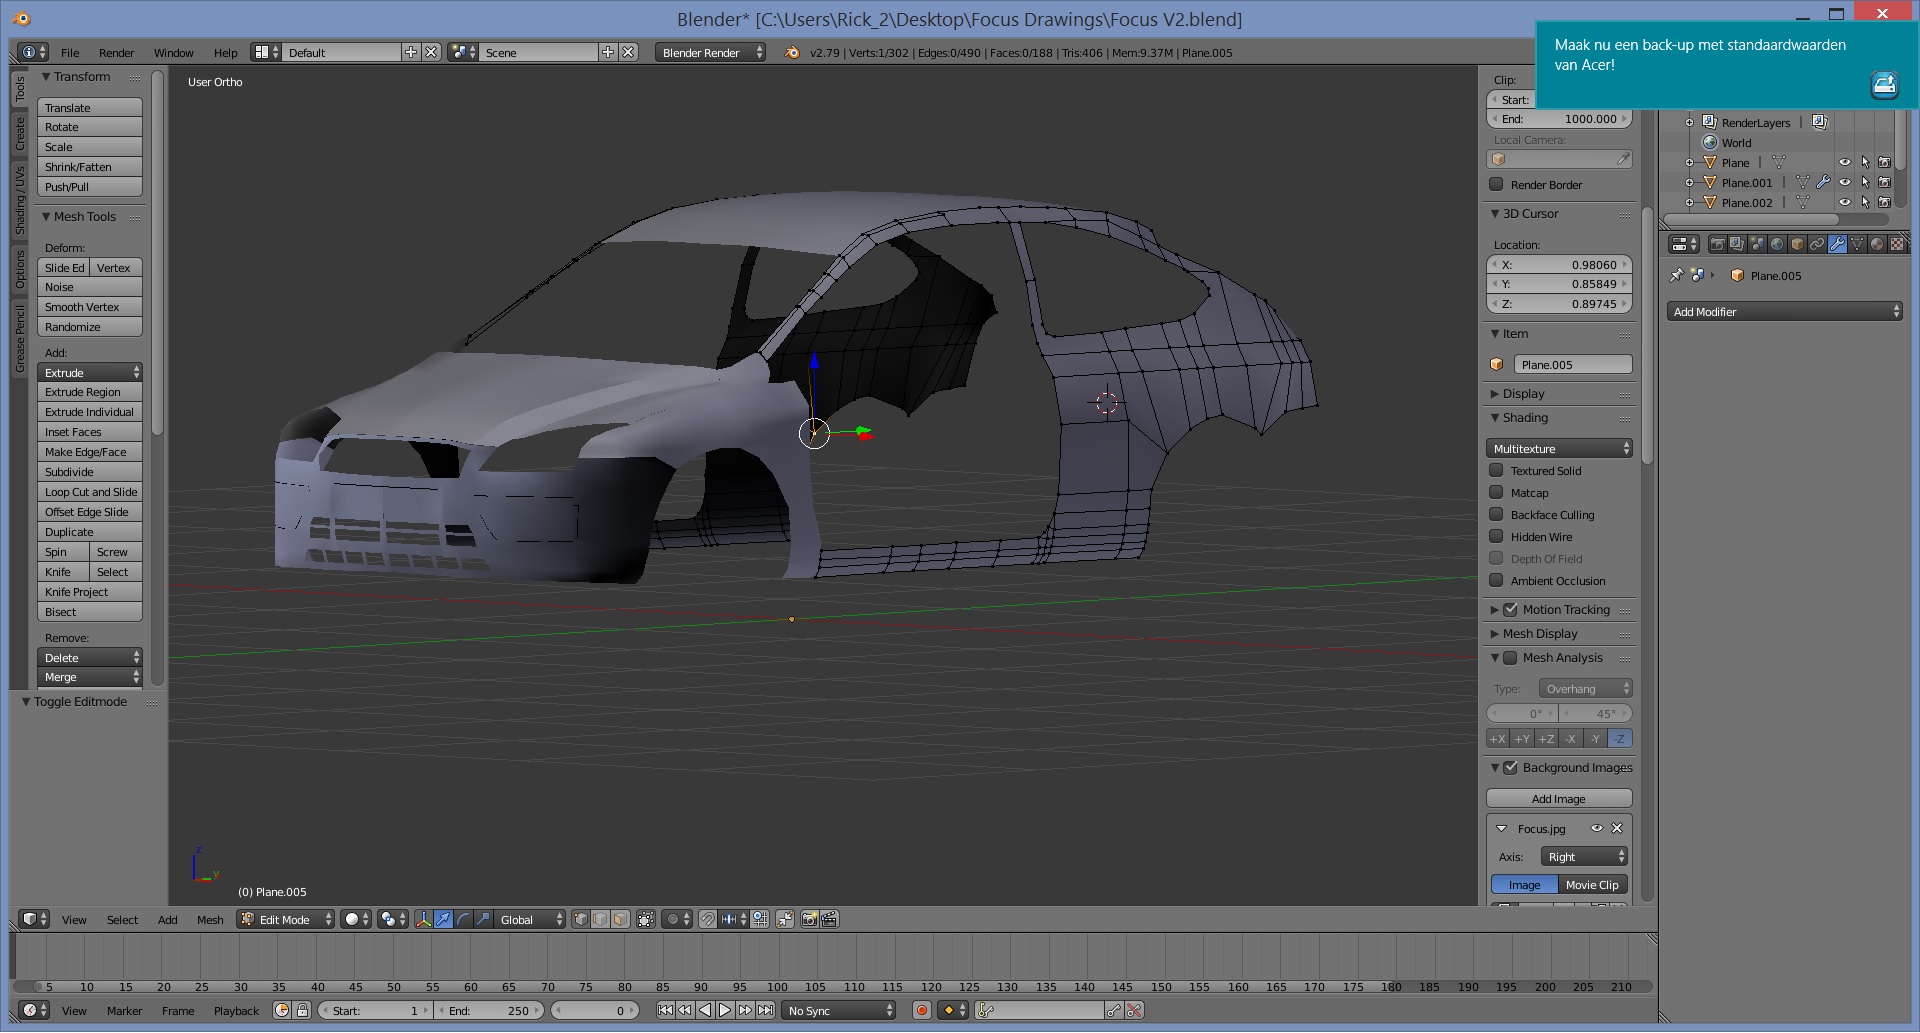Click the 3D Cursor X location field

click(1559, 265)
